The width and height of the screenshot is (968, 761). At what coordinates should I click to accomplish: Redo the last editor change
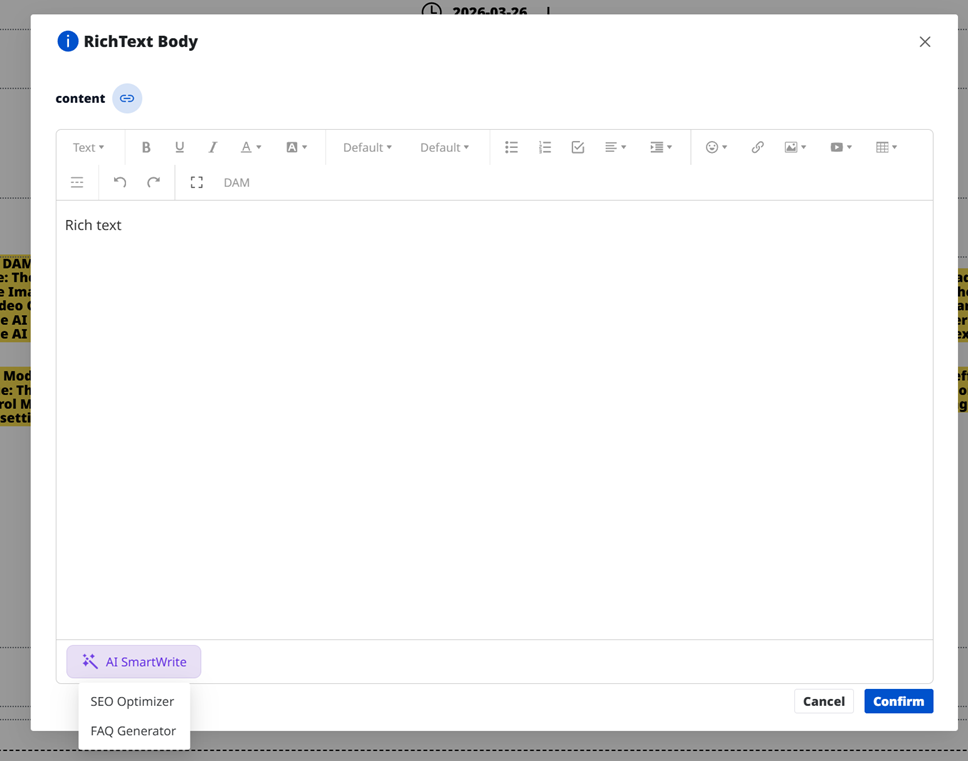pyautogui.click(x=154, y=182)
